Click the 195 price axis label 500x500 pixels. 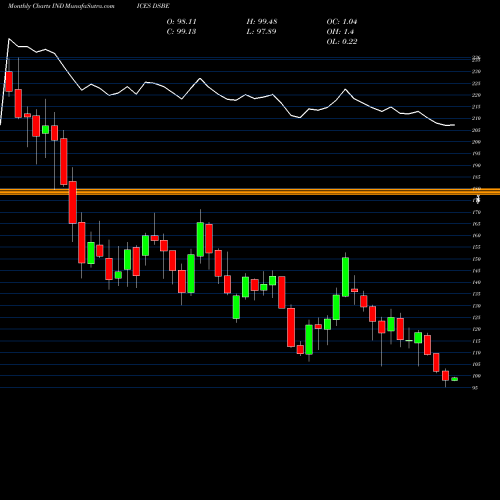(476, 154)
